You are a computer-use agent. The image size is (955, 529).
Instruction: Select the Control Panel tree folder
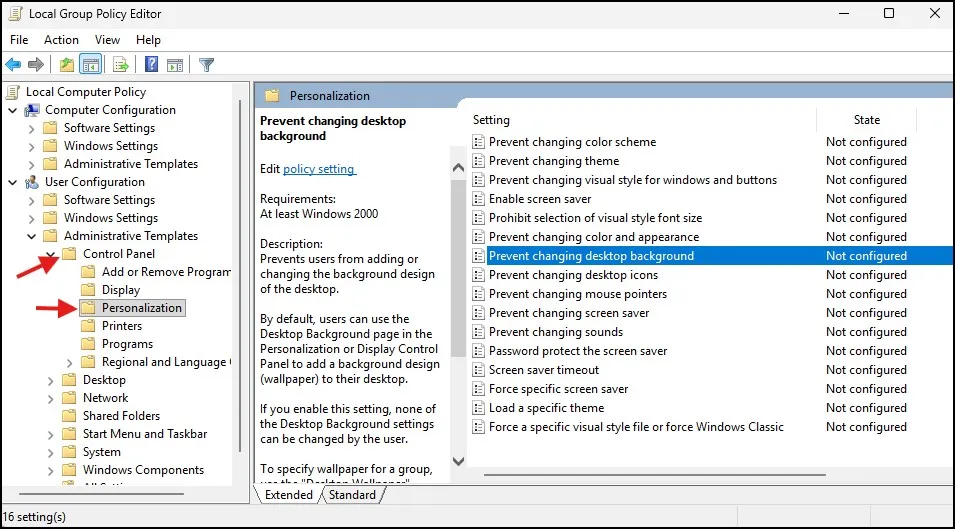[119, 254]
